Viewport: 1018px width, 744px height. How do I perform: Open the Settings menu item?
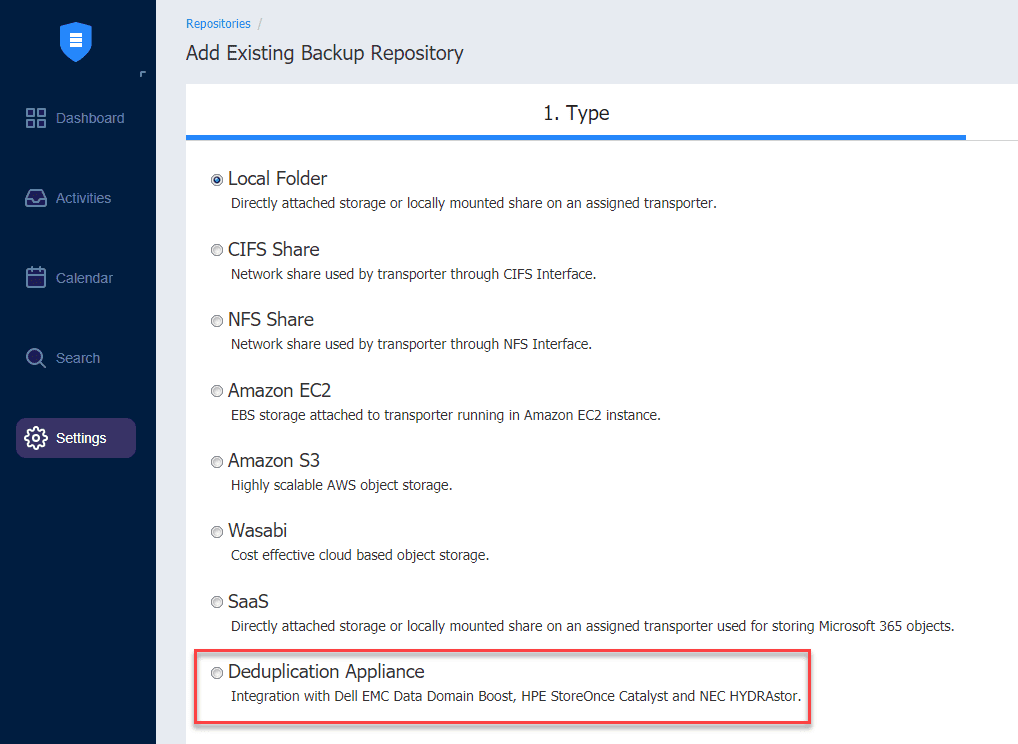[x=76, y=438]
